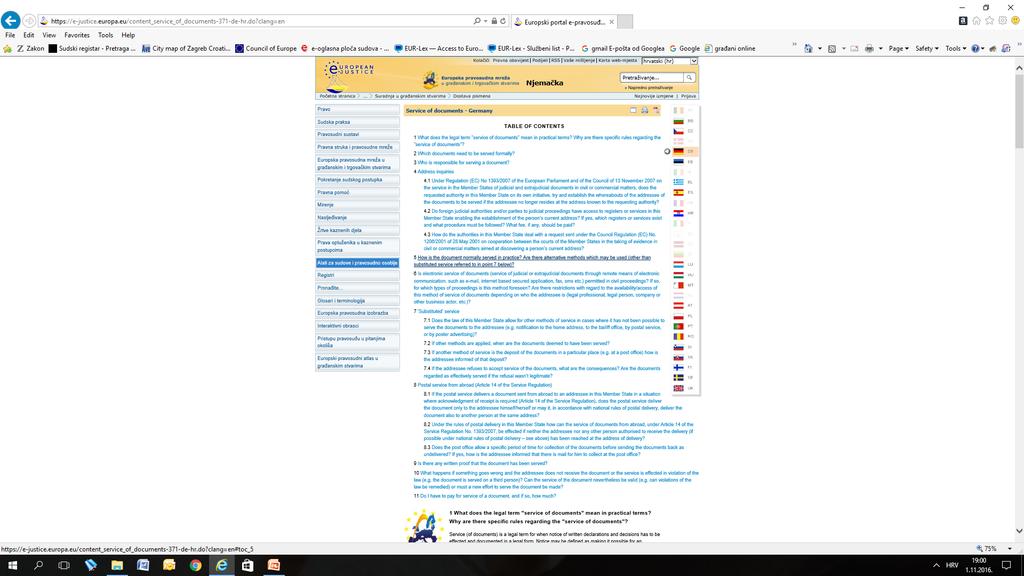
Task: Open the zoom level 75% dropdown arrow
Action: (1010, 549)
